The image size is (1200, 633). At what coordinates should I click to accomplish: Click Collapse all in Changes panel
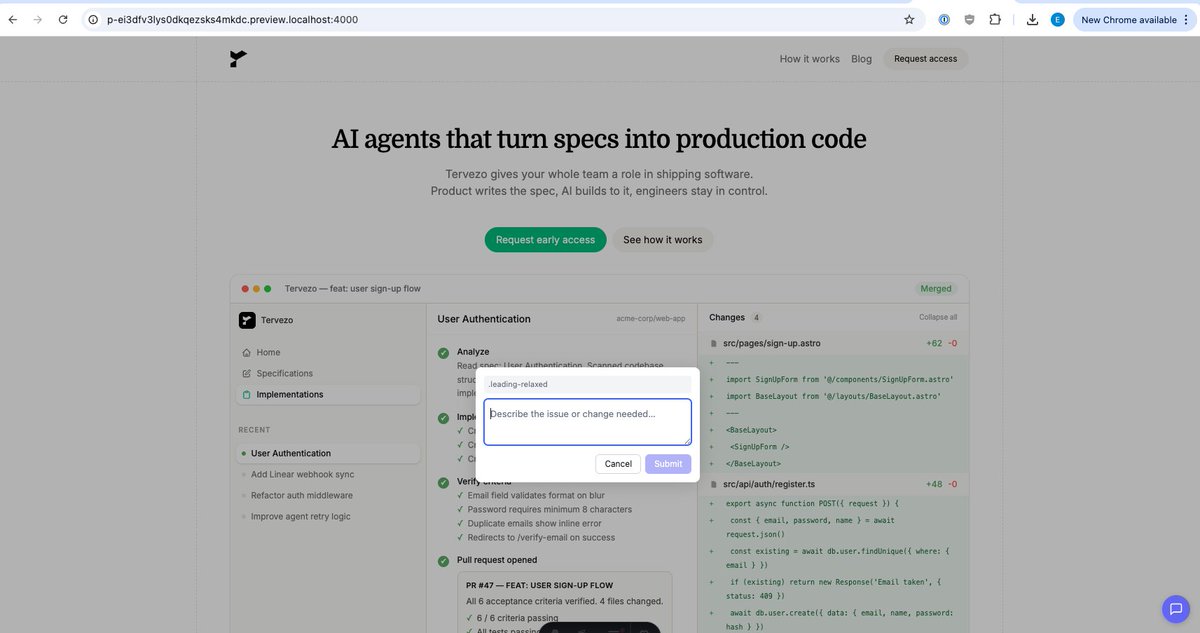click(x=938, y=317)
